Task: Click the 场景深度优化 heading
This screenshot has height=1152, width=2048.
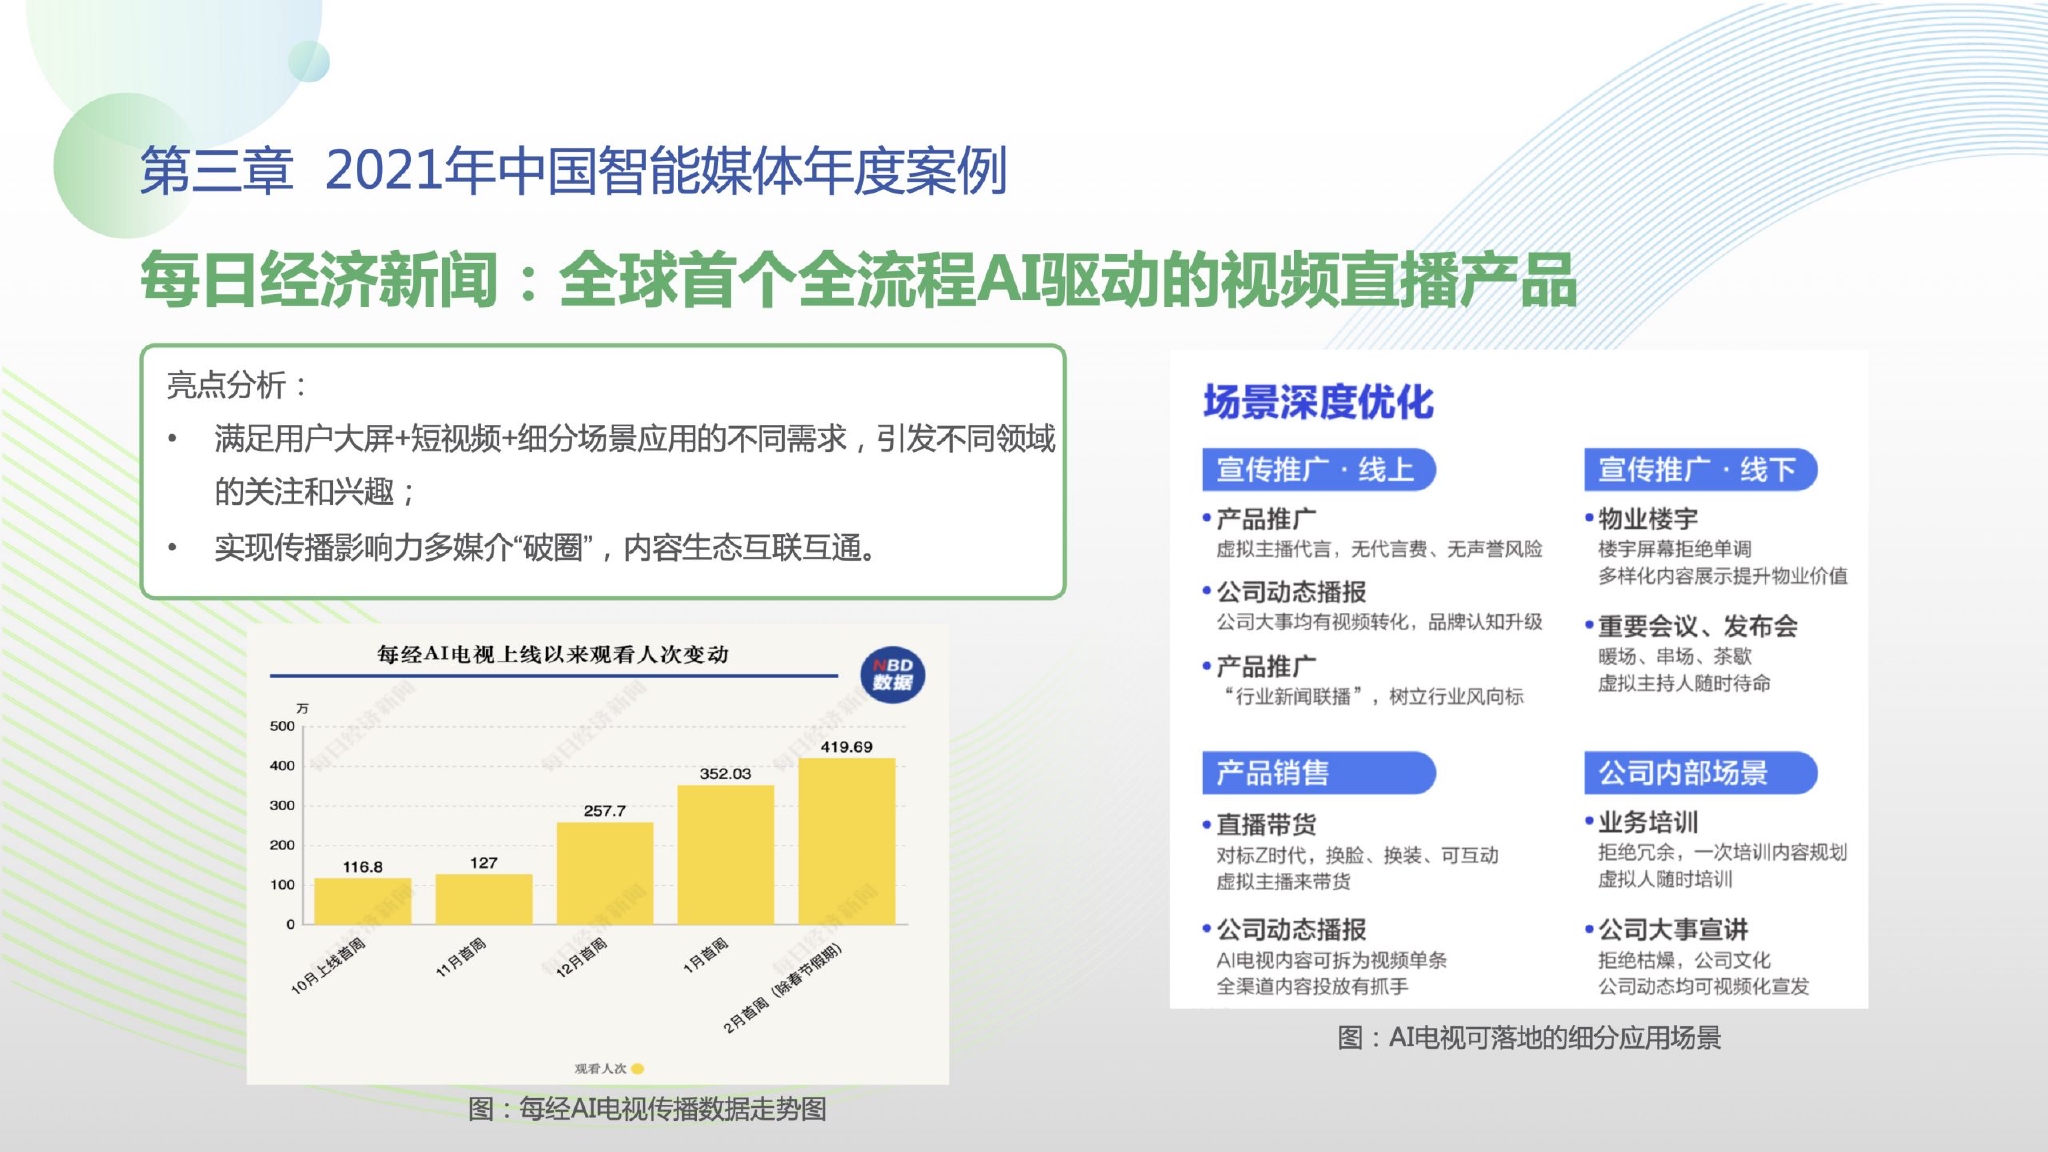Action: (x=1318, y=402)
